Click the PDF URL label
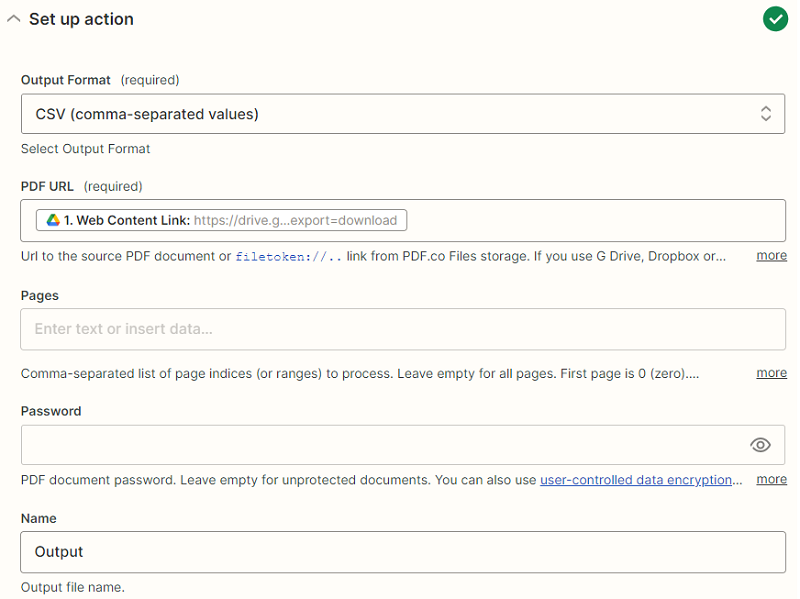 [47, 186]
